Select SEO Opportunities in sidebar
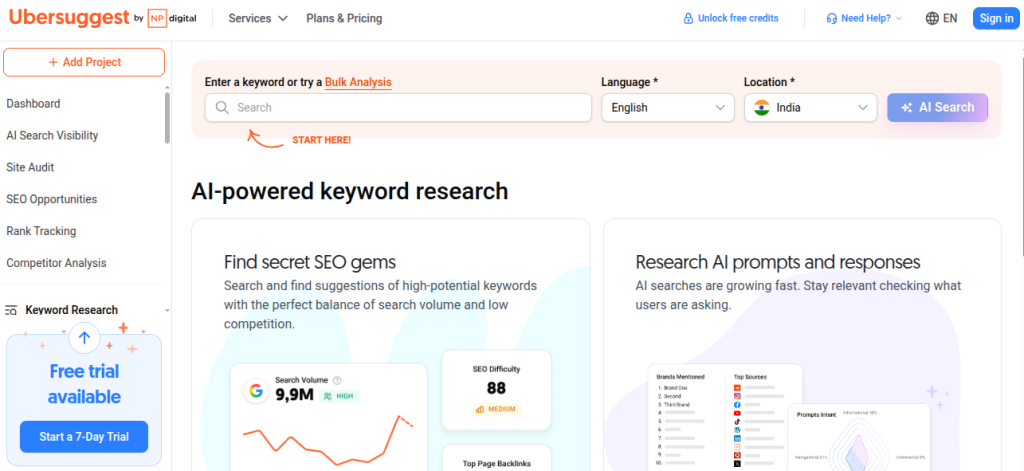 click(52, 199)
